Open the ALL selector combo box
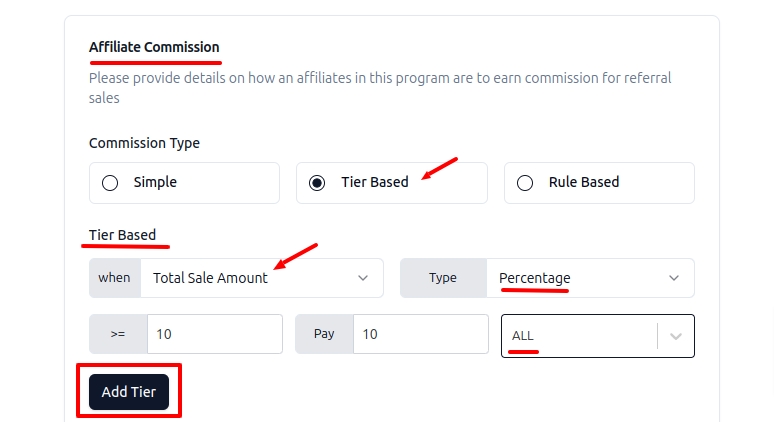 click(580, 336)
